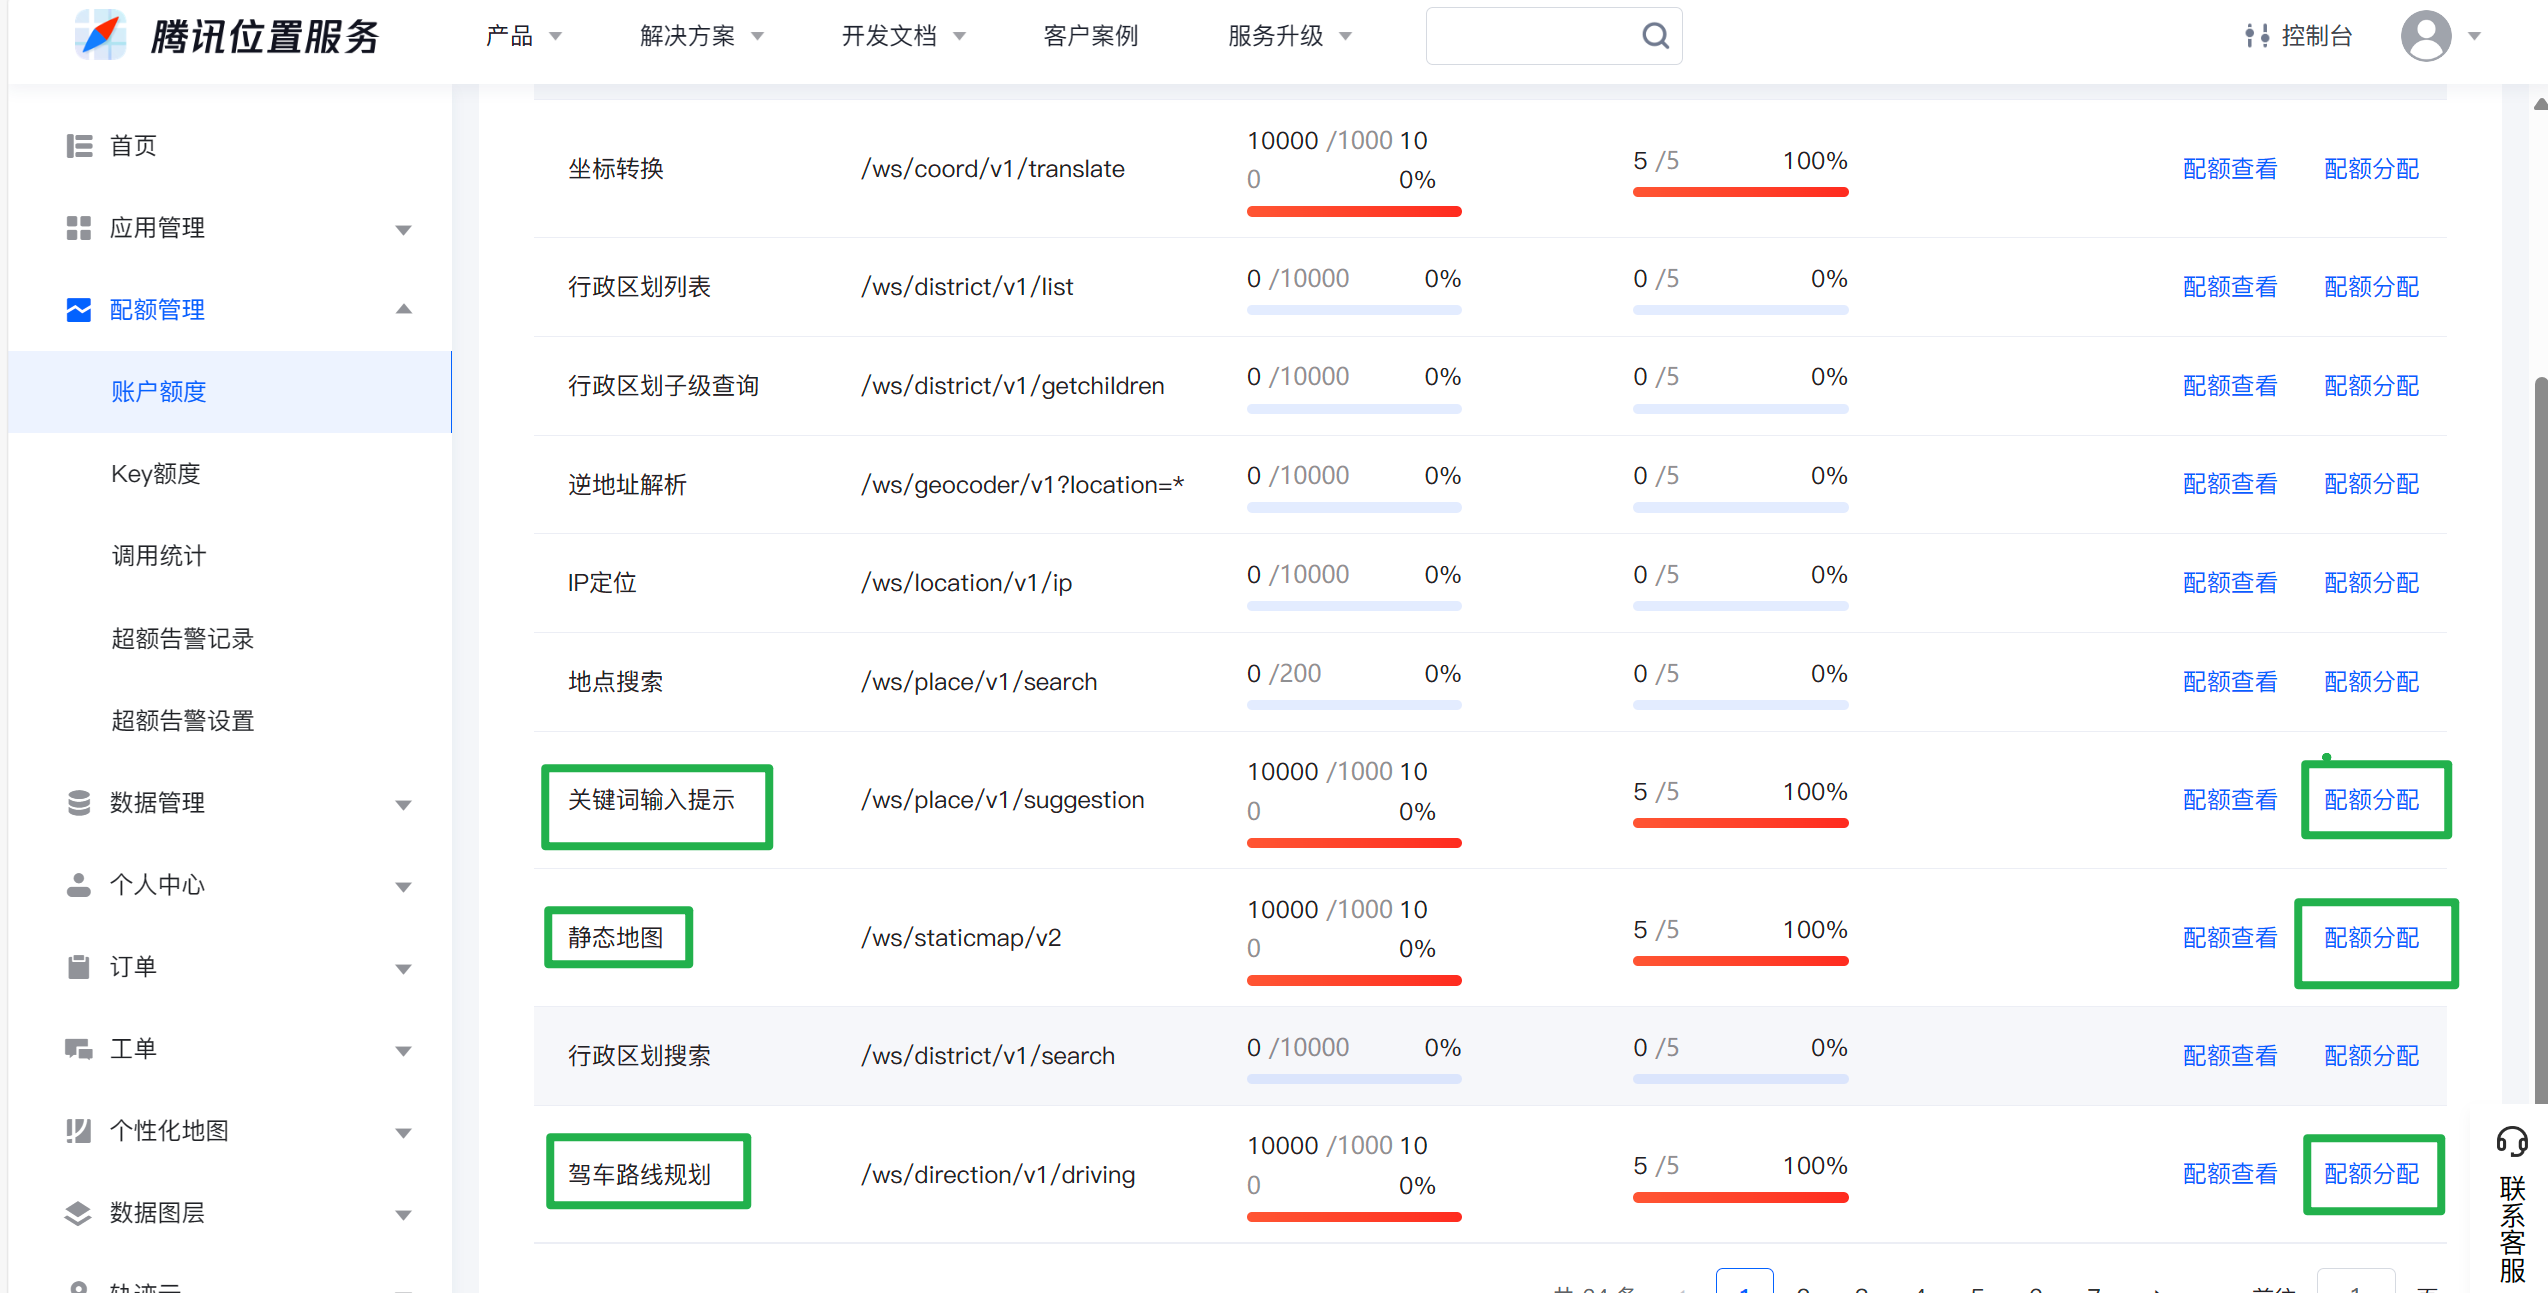Viewport: 2548px width, 1293px height.
Task: Click the search magnifier icon
Action: (x=1655, y=35)
